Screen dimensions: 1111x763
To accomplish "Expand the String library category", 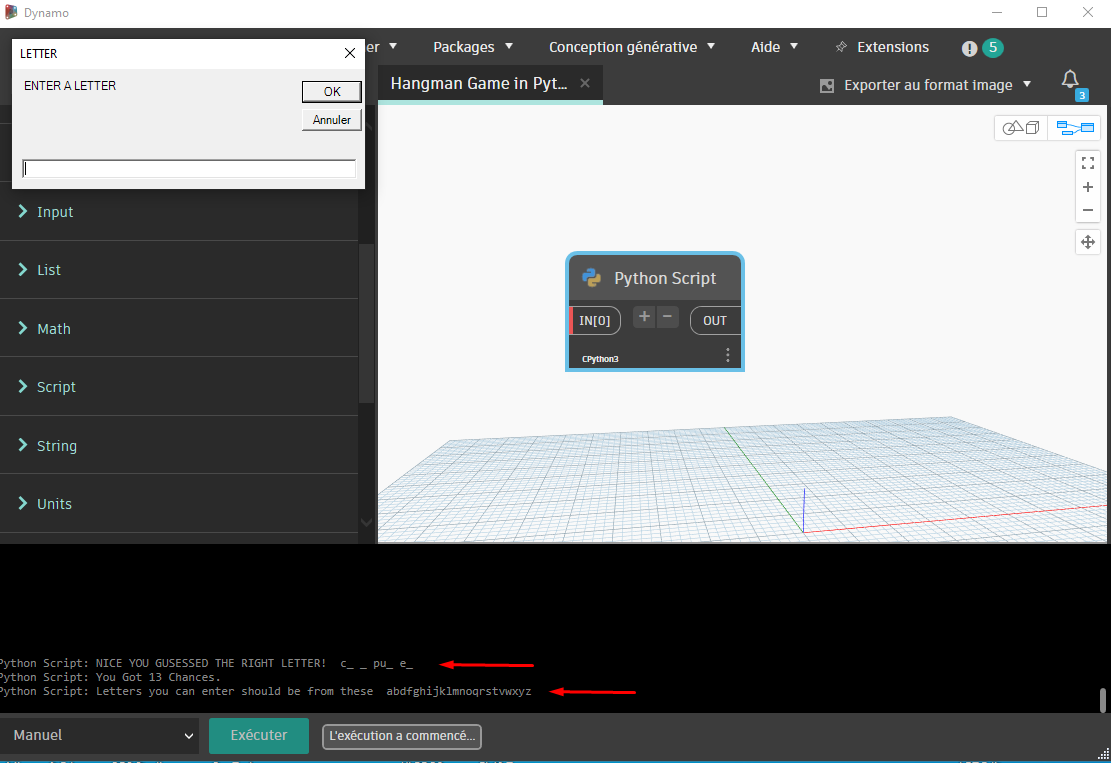I will click(x=179, y=446).
